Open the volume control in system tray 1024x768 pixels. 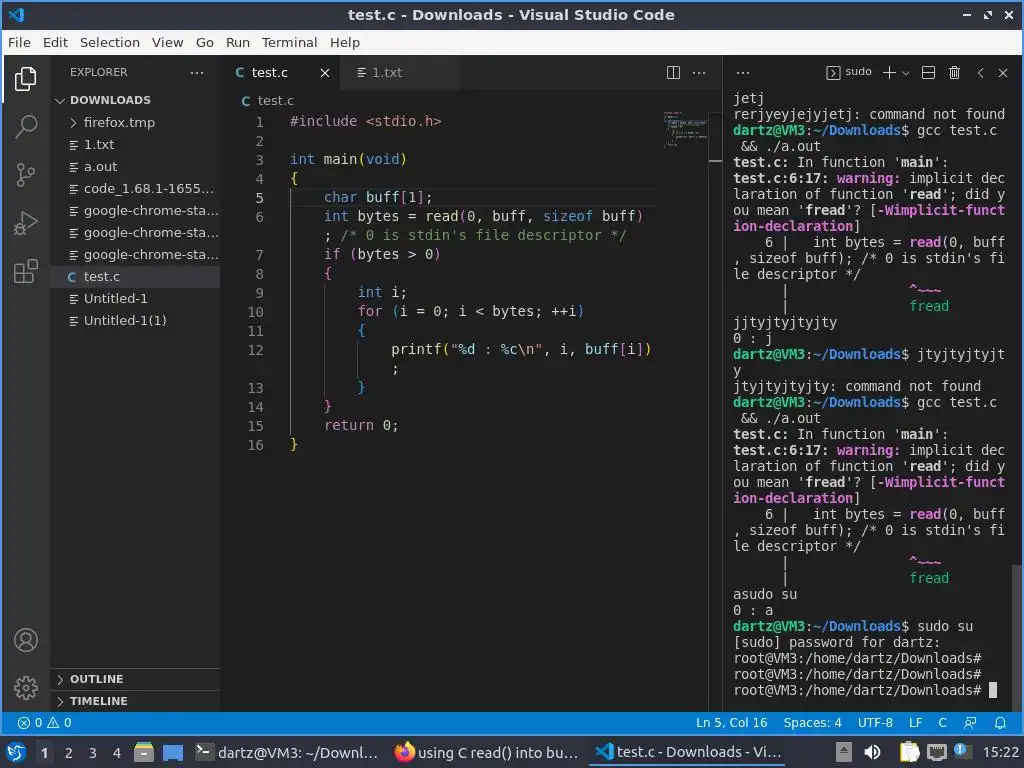(872, 752)
